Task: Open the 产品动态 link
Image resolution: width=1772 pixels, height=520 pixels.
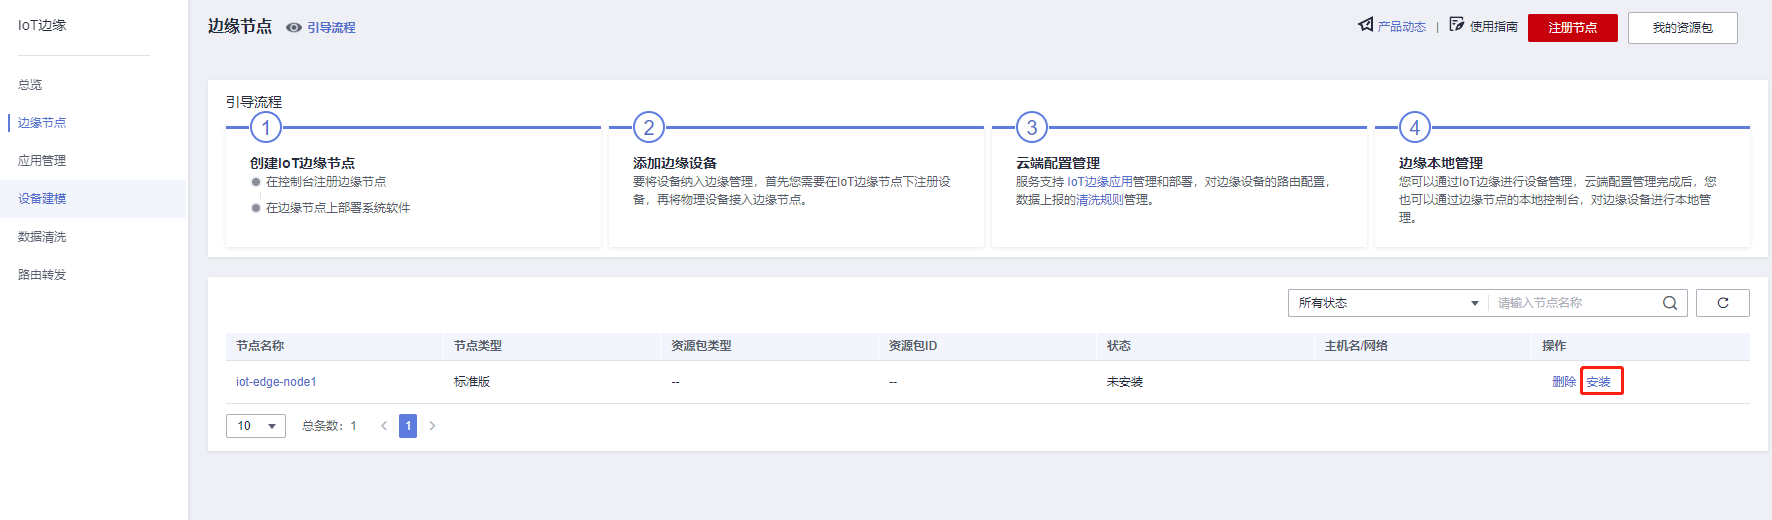Action: [1402, 27]
